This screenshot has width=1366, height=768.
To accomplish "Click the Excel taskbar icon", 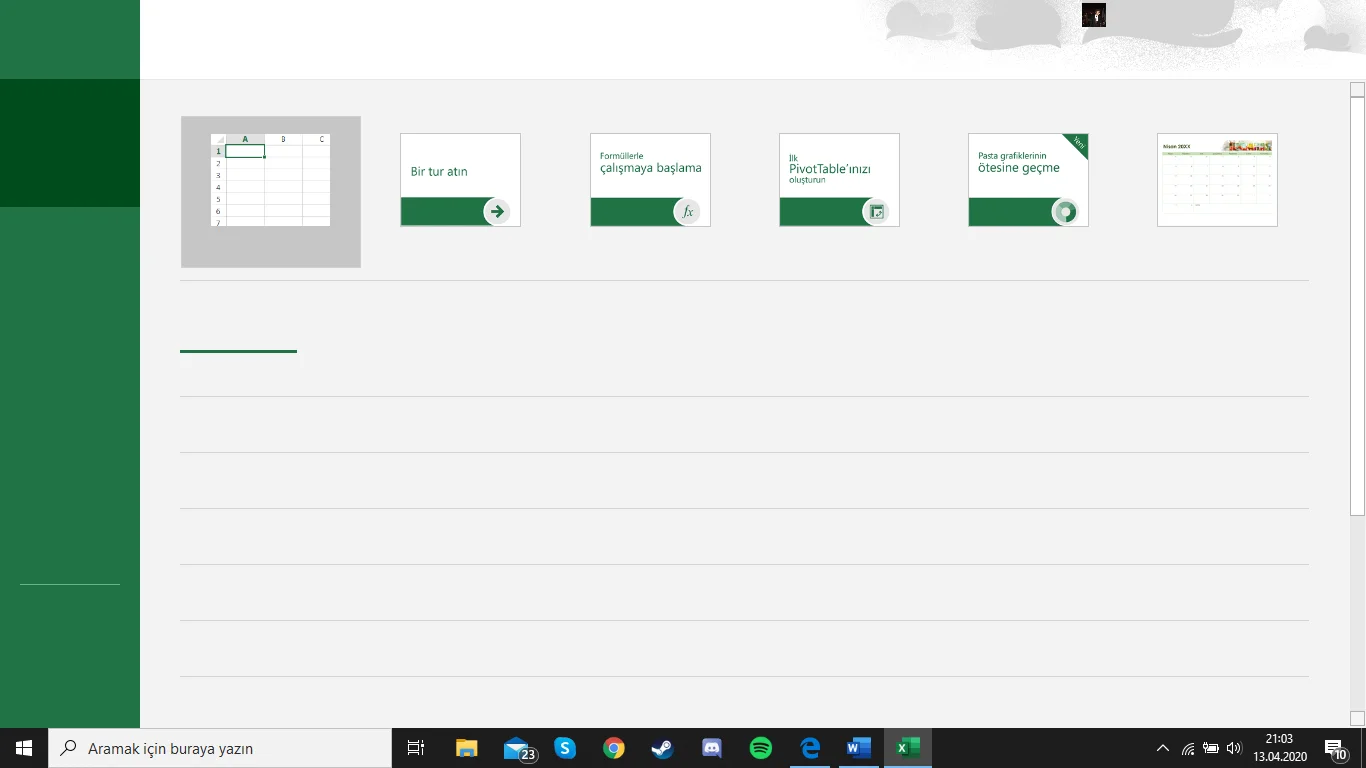I will 908,748.
